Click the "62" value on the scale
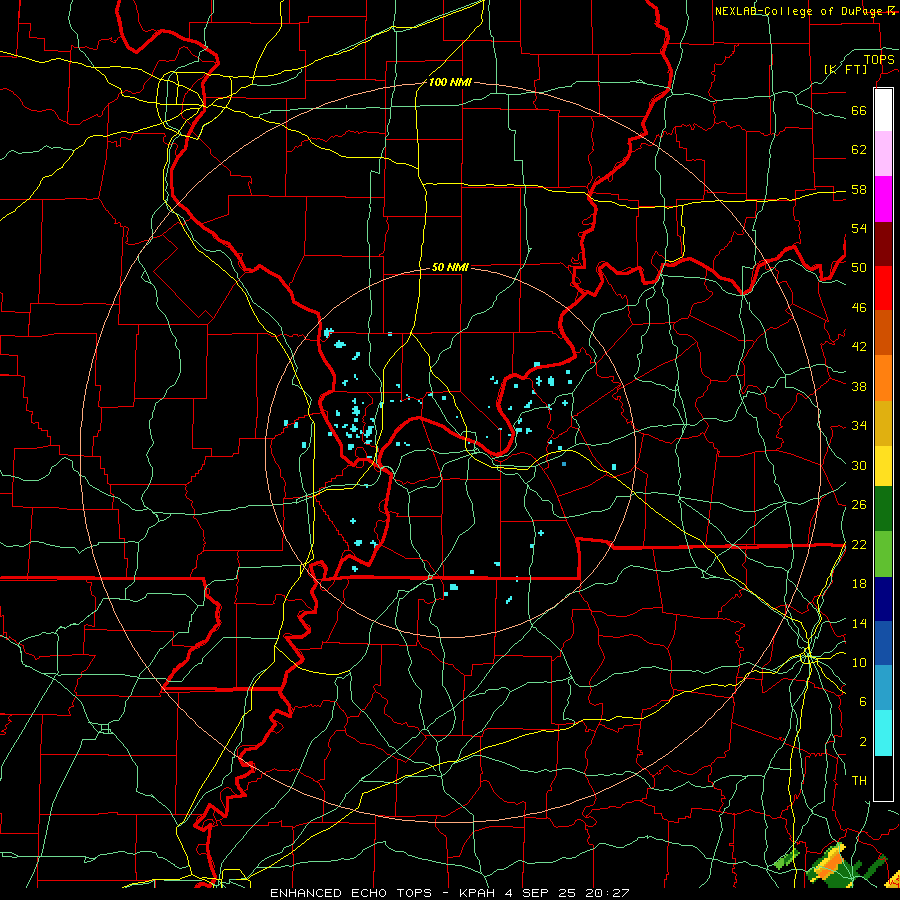Image resolution: width=900 pixels, height=900 pixels. 859,150
